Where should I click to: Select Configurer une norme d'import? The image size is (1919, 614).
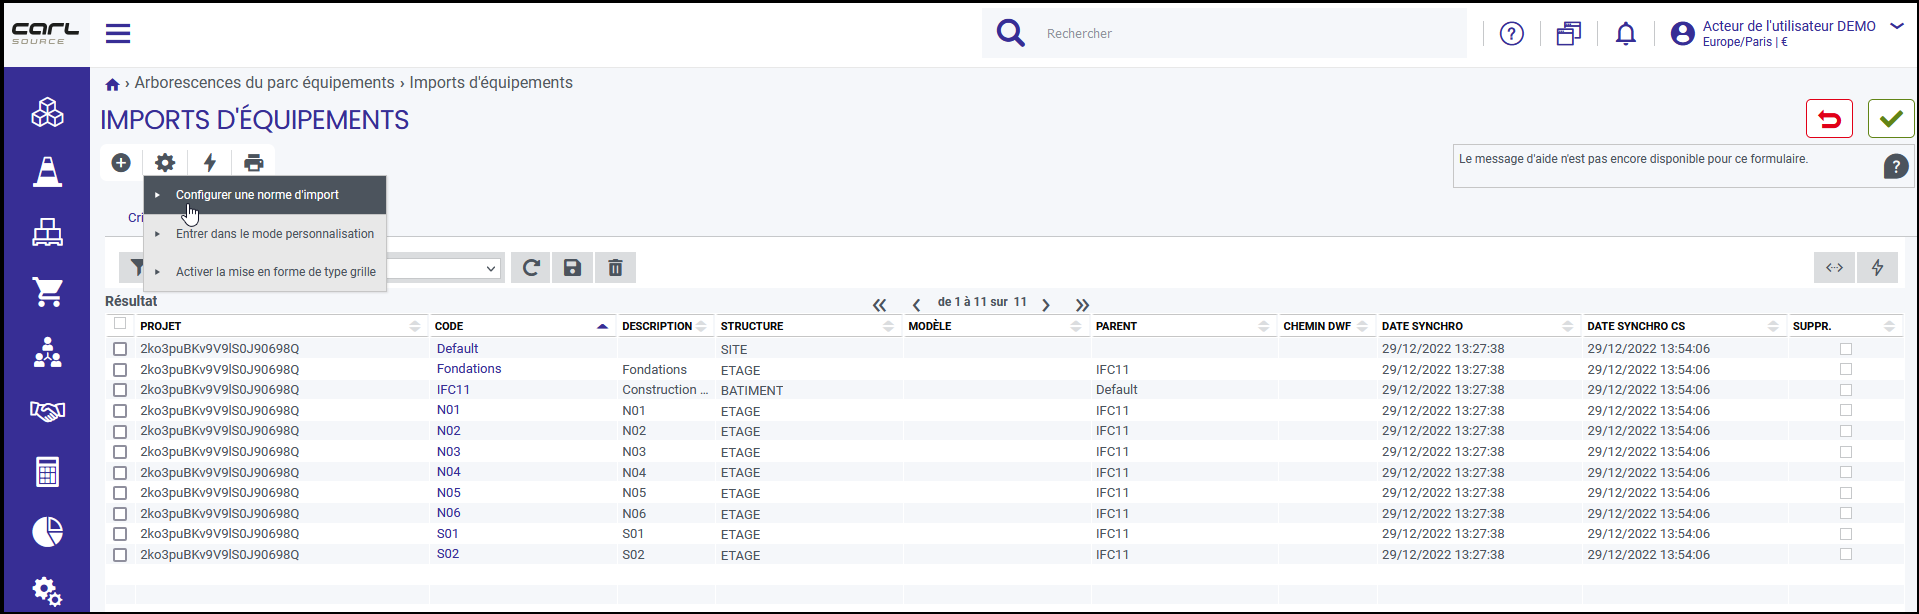click(x=257, y=195)
